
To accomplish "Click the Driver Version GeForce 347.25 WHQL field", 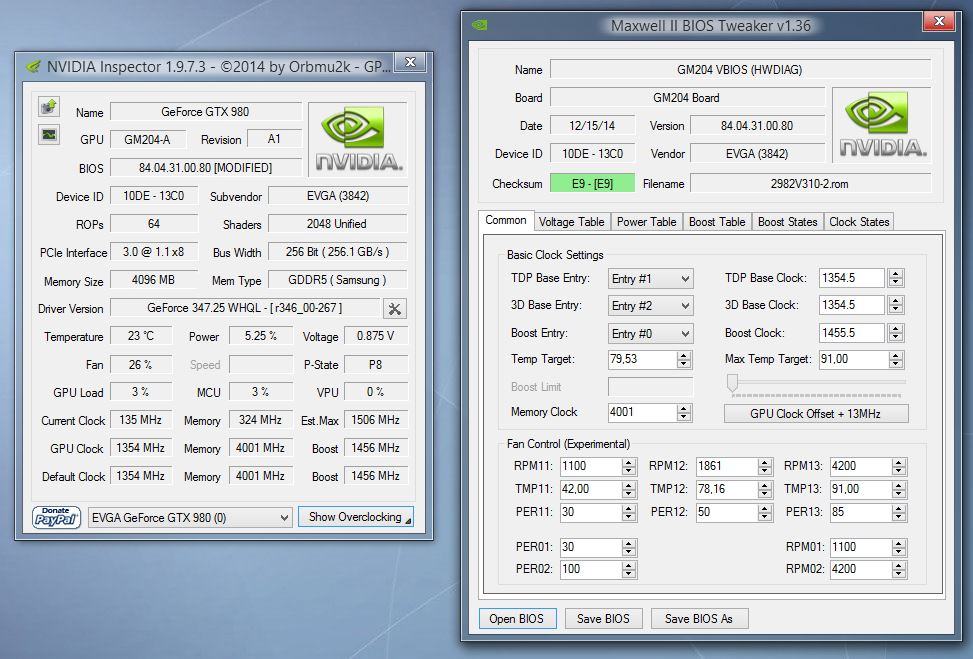I will coord(244,308).
